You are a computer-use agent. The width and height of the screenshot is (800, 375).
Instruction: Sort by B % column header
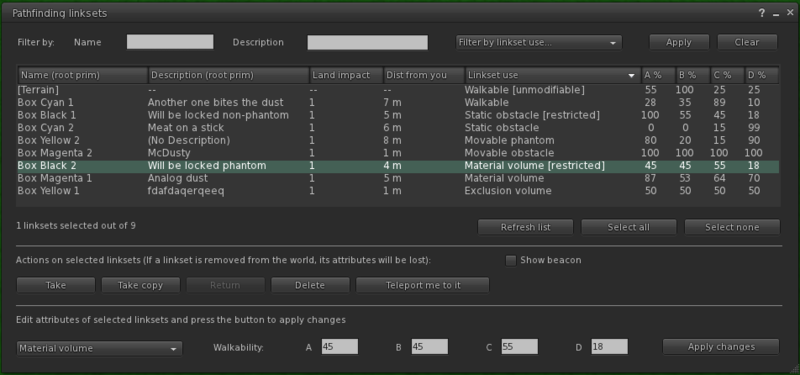tap(693, 75)
